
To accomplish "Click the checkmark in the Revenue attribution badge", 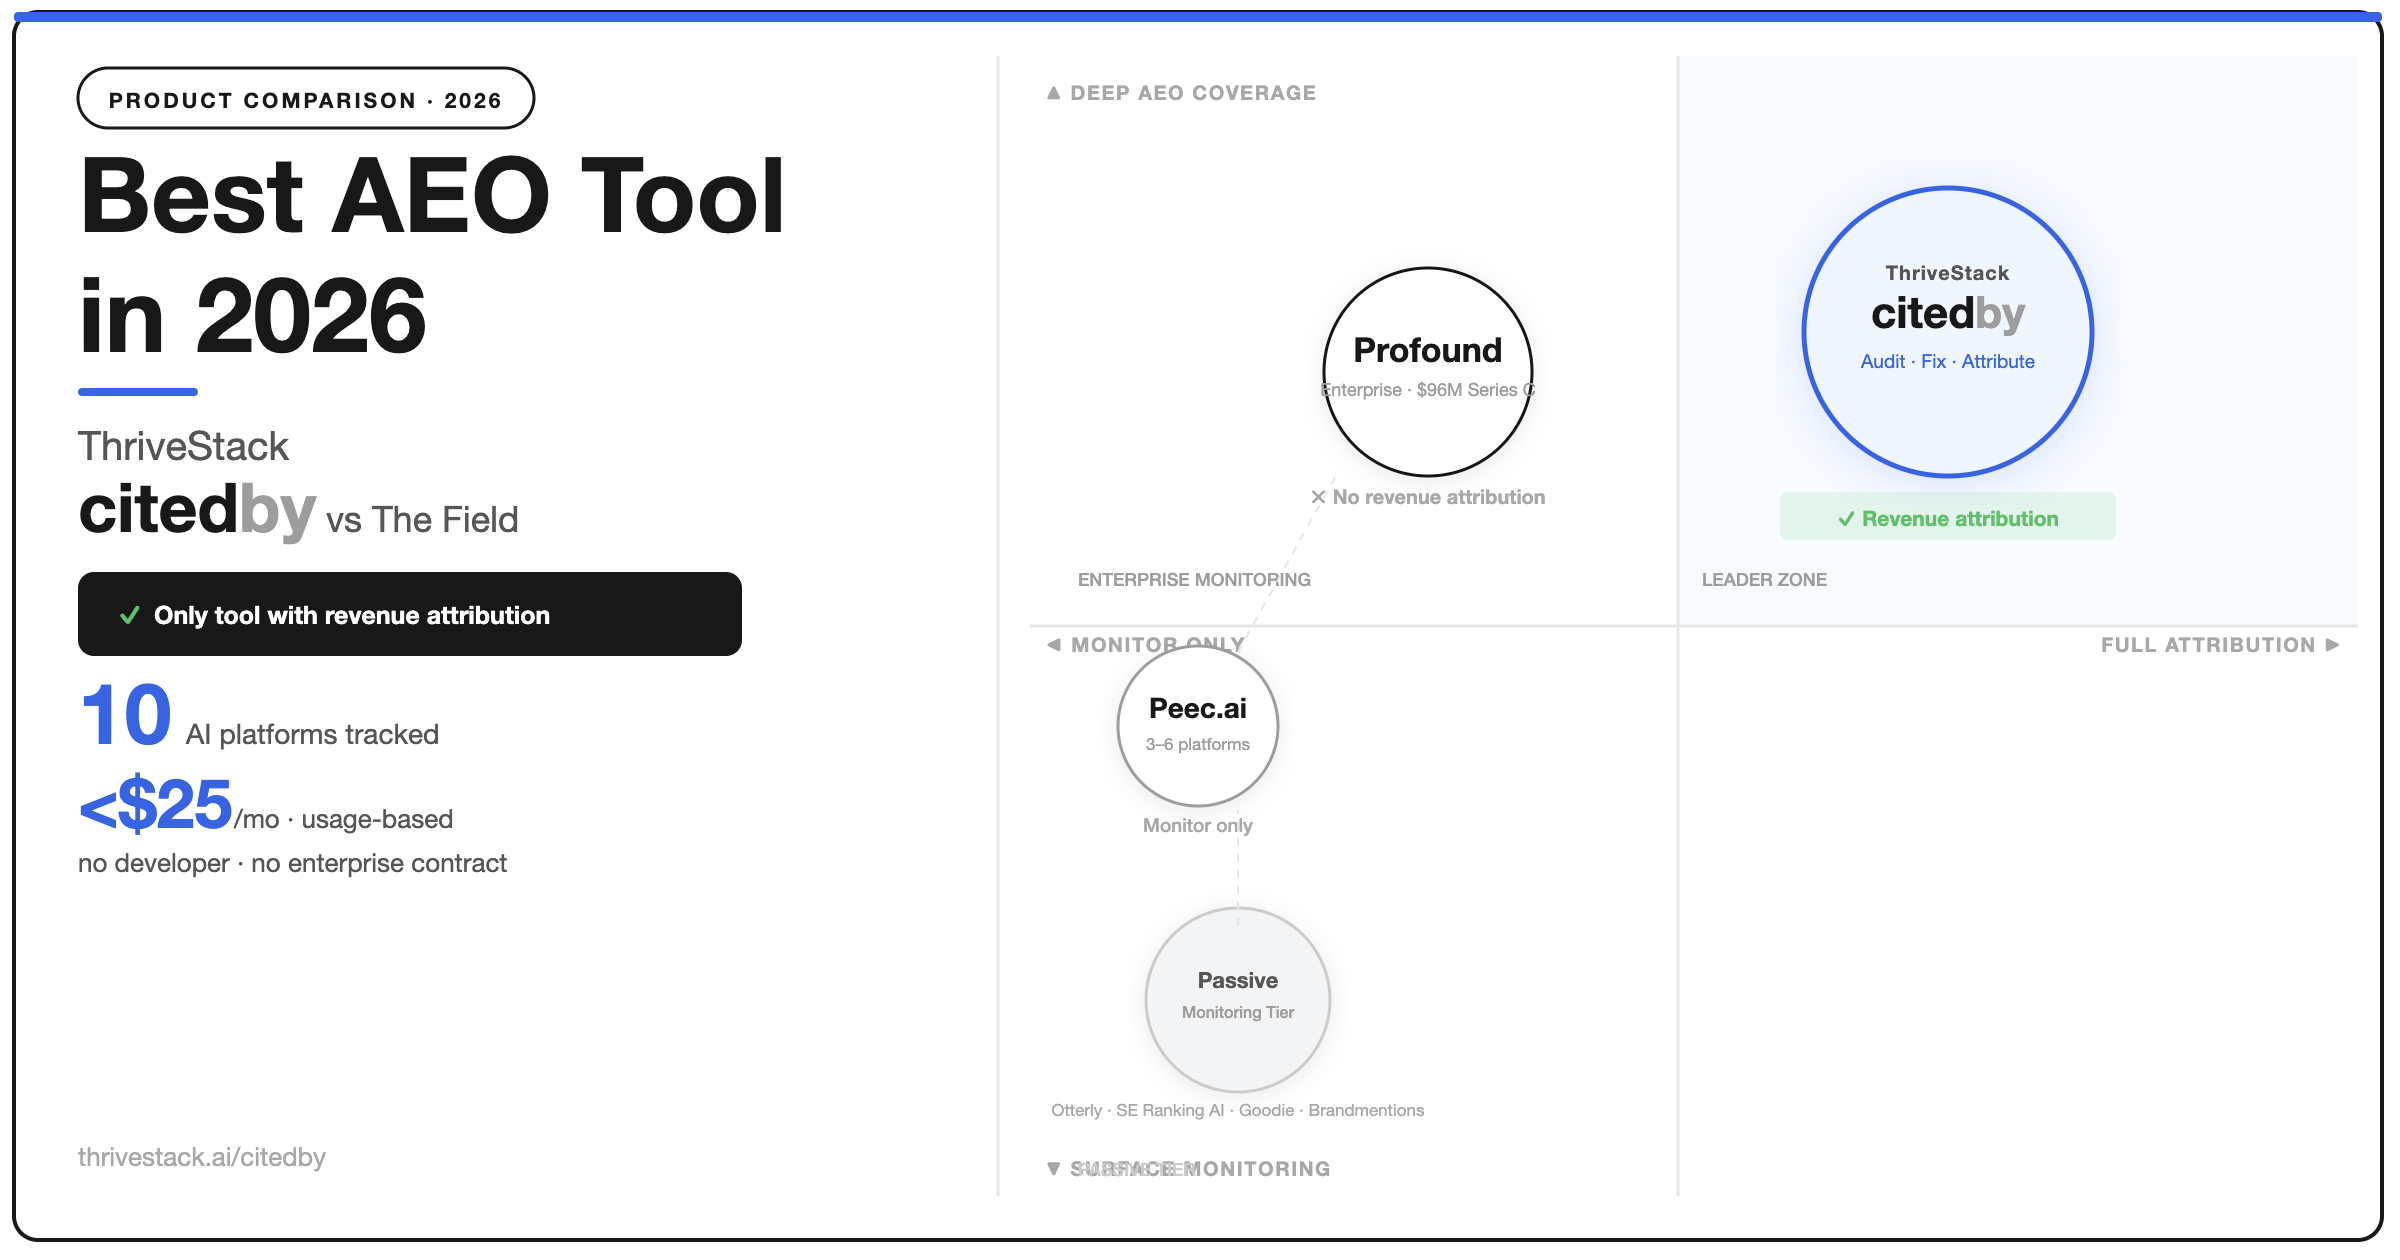I will coord(1846,519).
